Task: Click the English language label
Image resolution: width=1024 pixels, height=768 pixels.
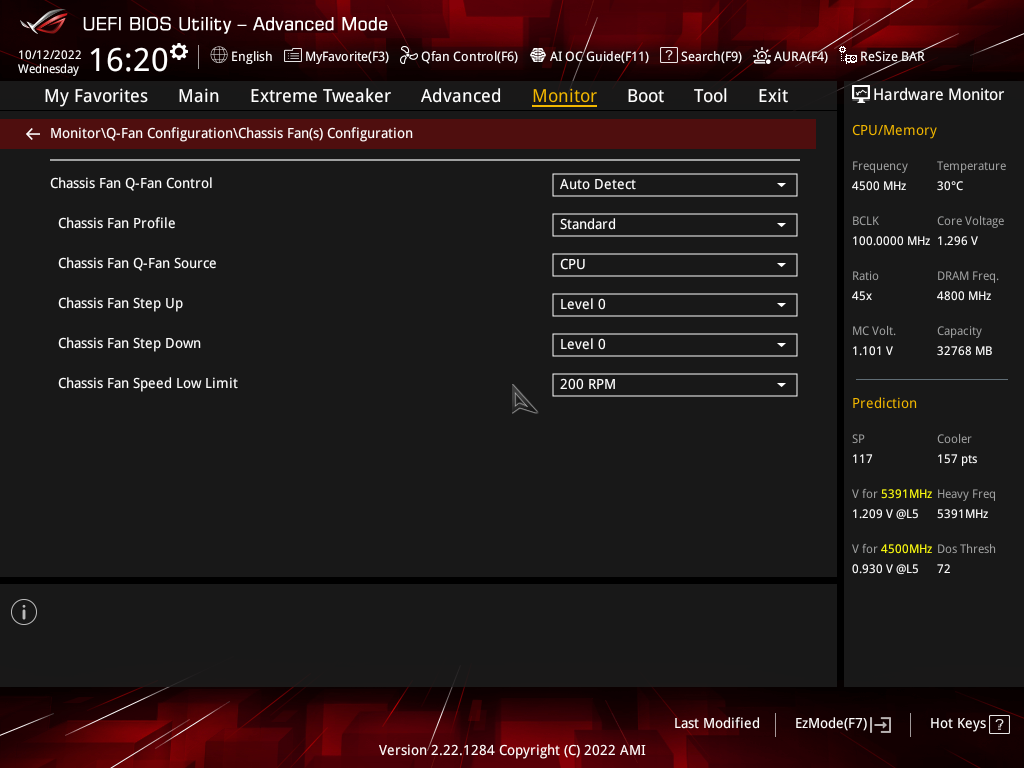Action: click(251, 57)
